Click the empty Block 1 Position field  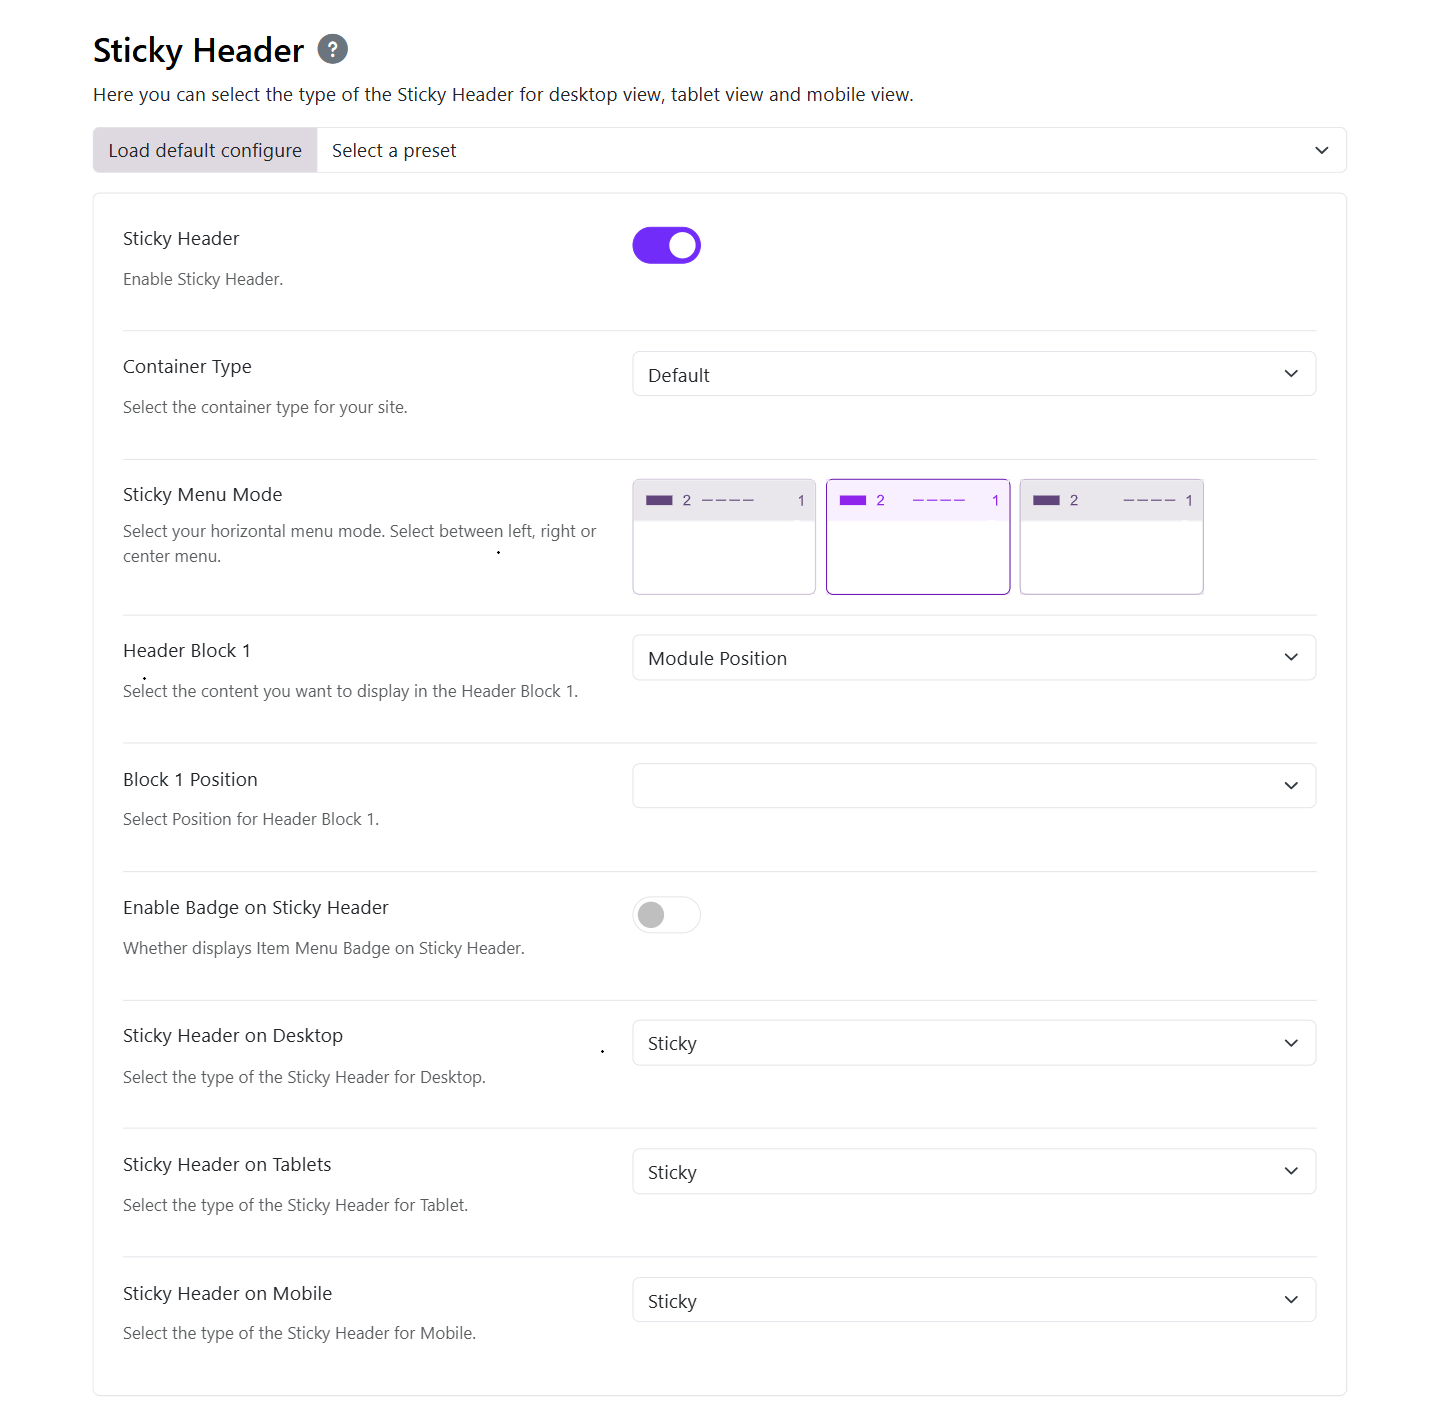click(974, 786)
